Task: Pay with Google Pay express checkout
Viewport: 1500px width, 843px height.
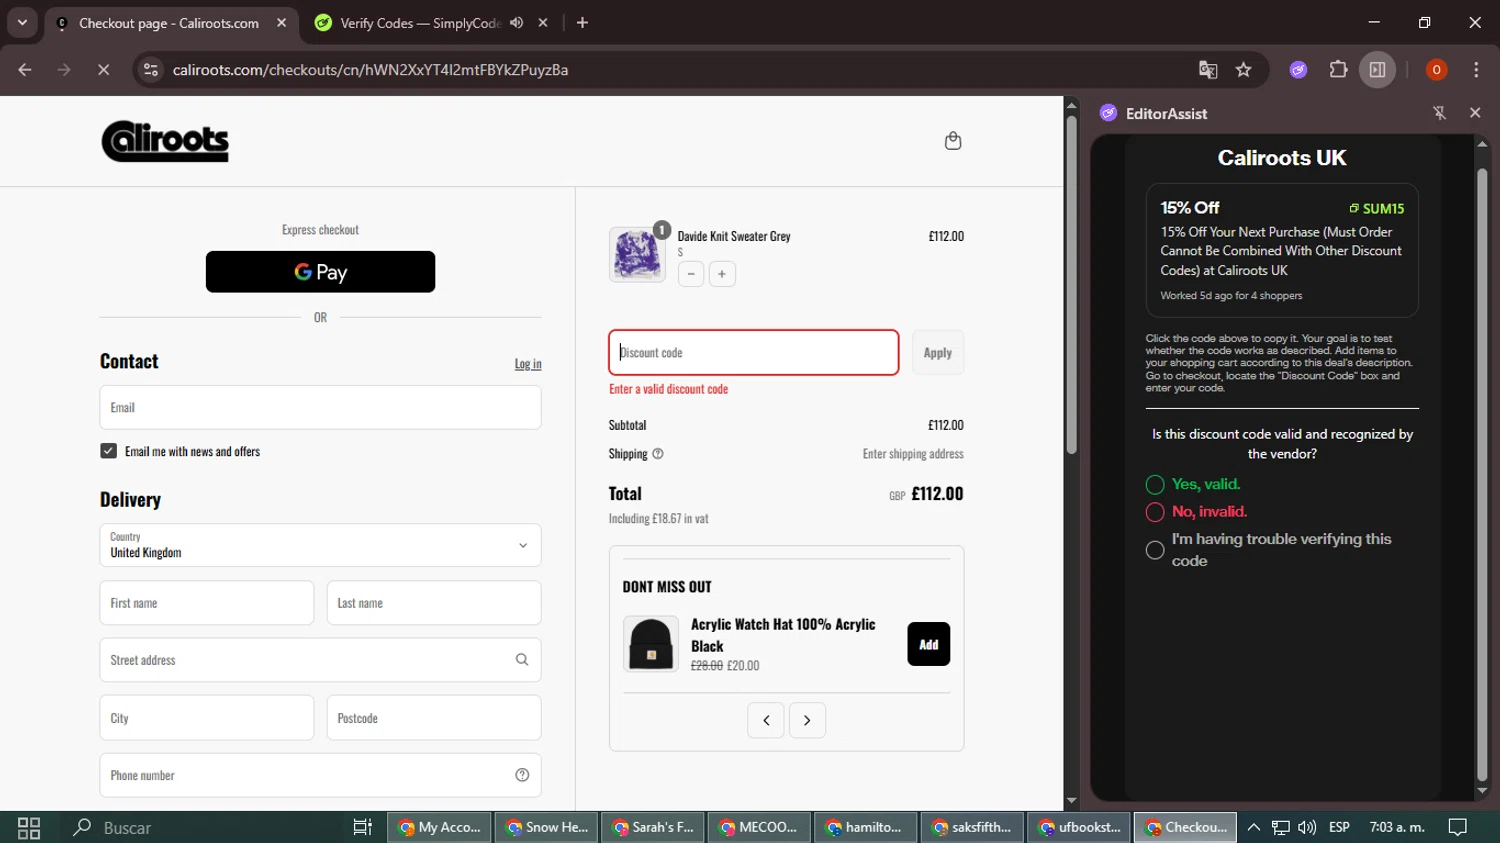Action: point(320,272)
